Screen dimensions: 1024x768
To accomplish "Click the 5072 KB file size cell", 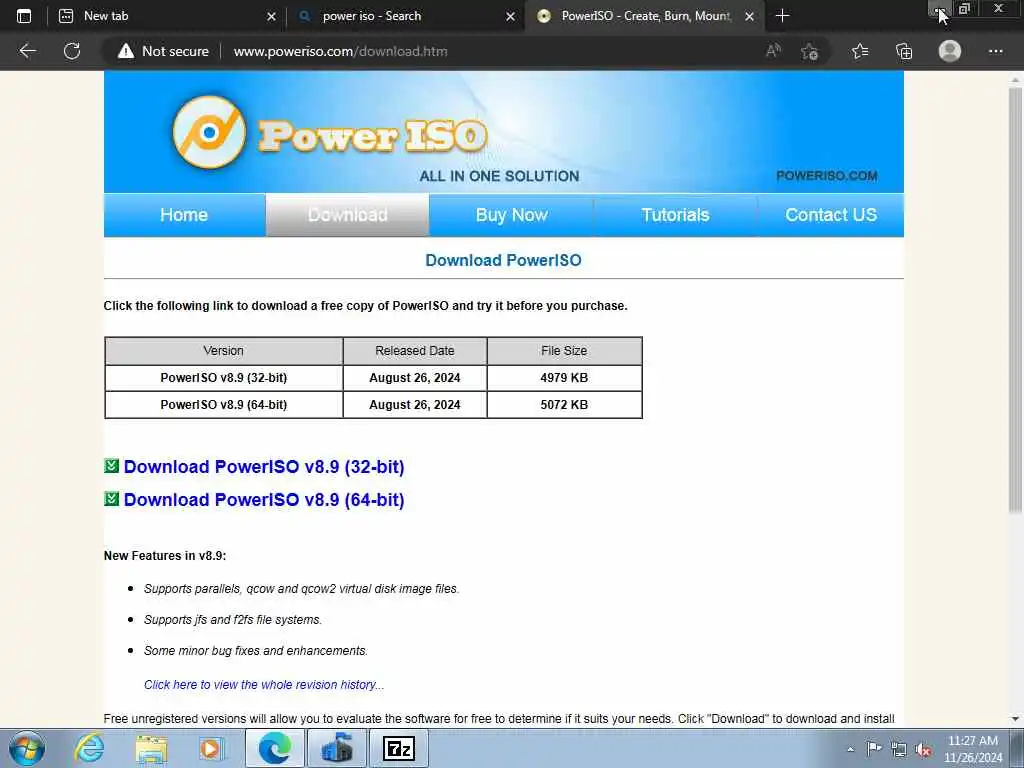I will [564, 405].
